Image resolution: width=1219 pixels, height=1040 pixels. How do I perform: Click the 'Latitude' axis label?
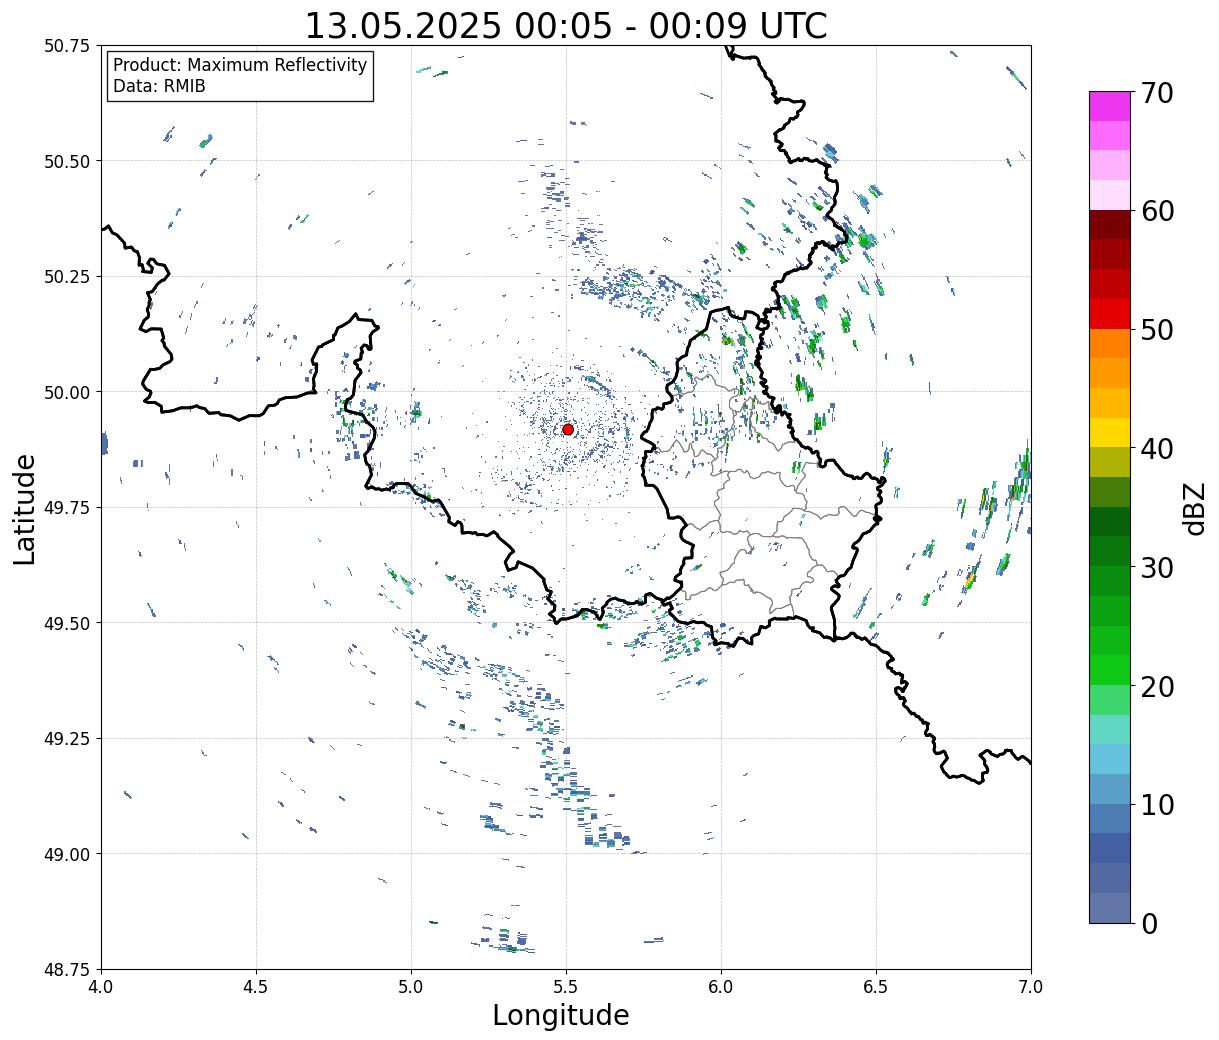[25, 508]
